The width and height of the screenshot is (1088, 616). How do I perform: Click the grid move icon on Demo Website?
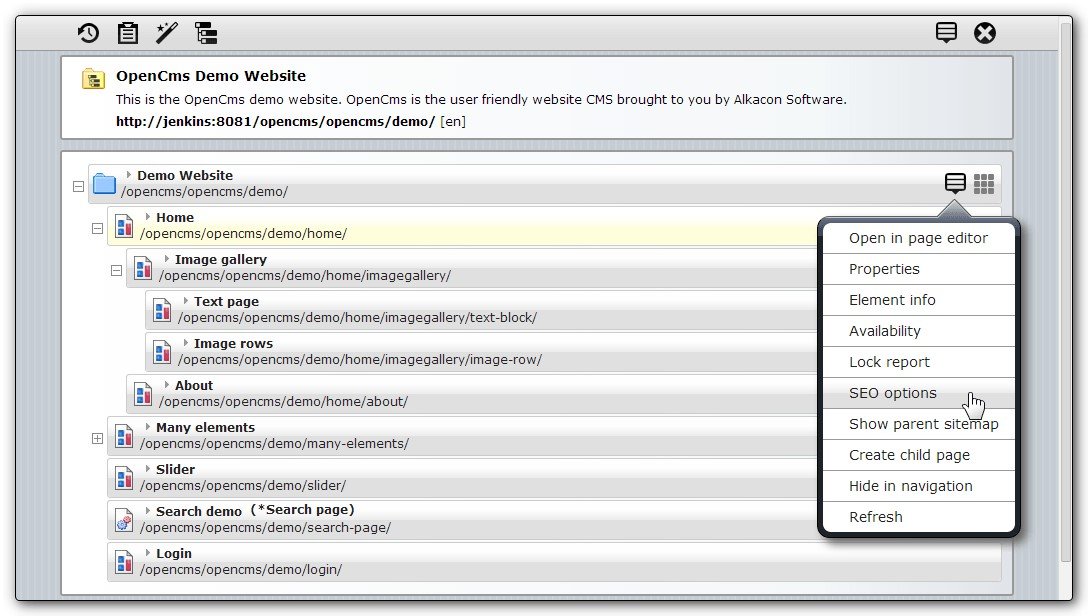click(984, 183)
